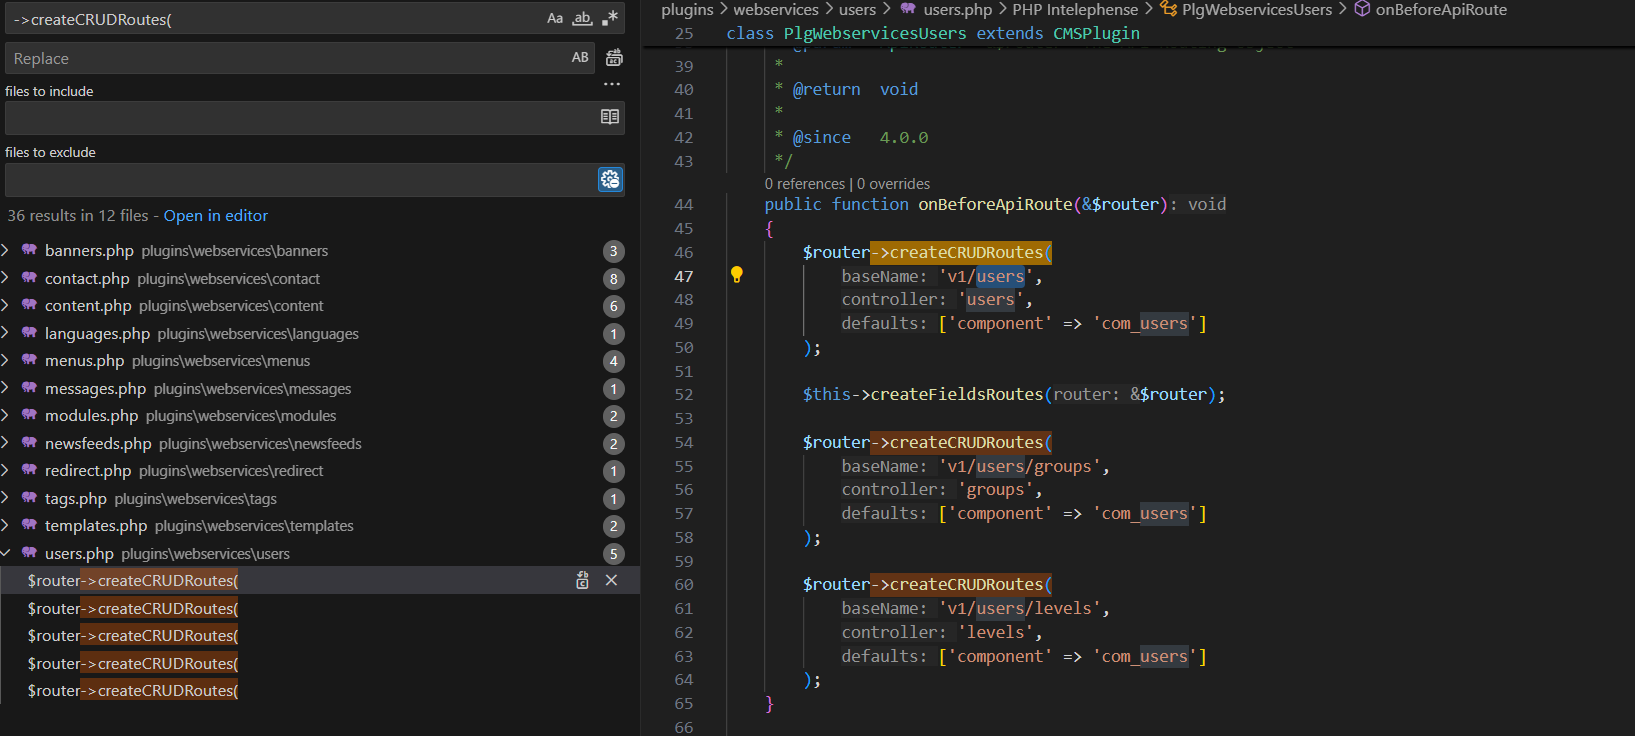
Task: Click the files to exclude field
Action: click(x=300, y=179)
